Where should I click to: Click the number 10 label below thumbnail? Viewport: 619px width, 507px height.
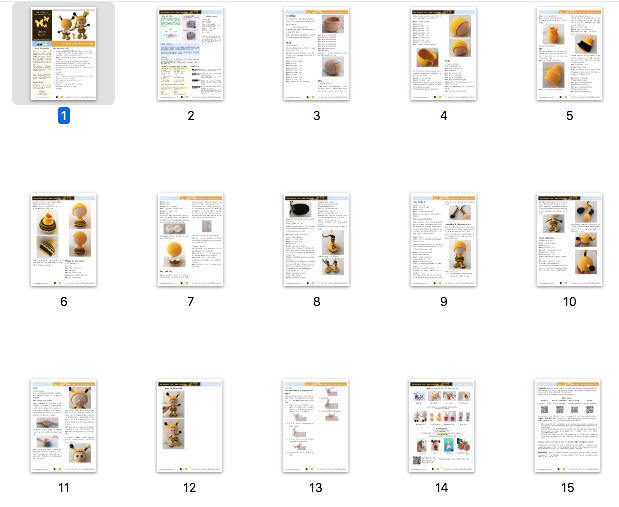click(x=569, y=302)
